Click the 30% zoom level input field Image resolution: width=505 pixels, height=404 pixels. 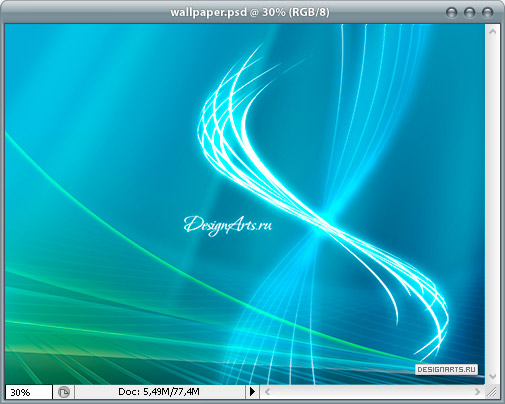(x=29, y=392)
